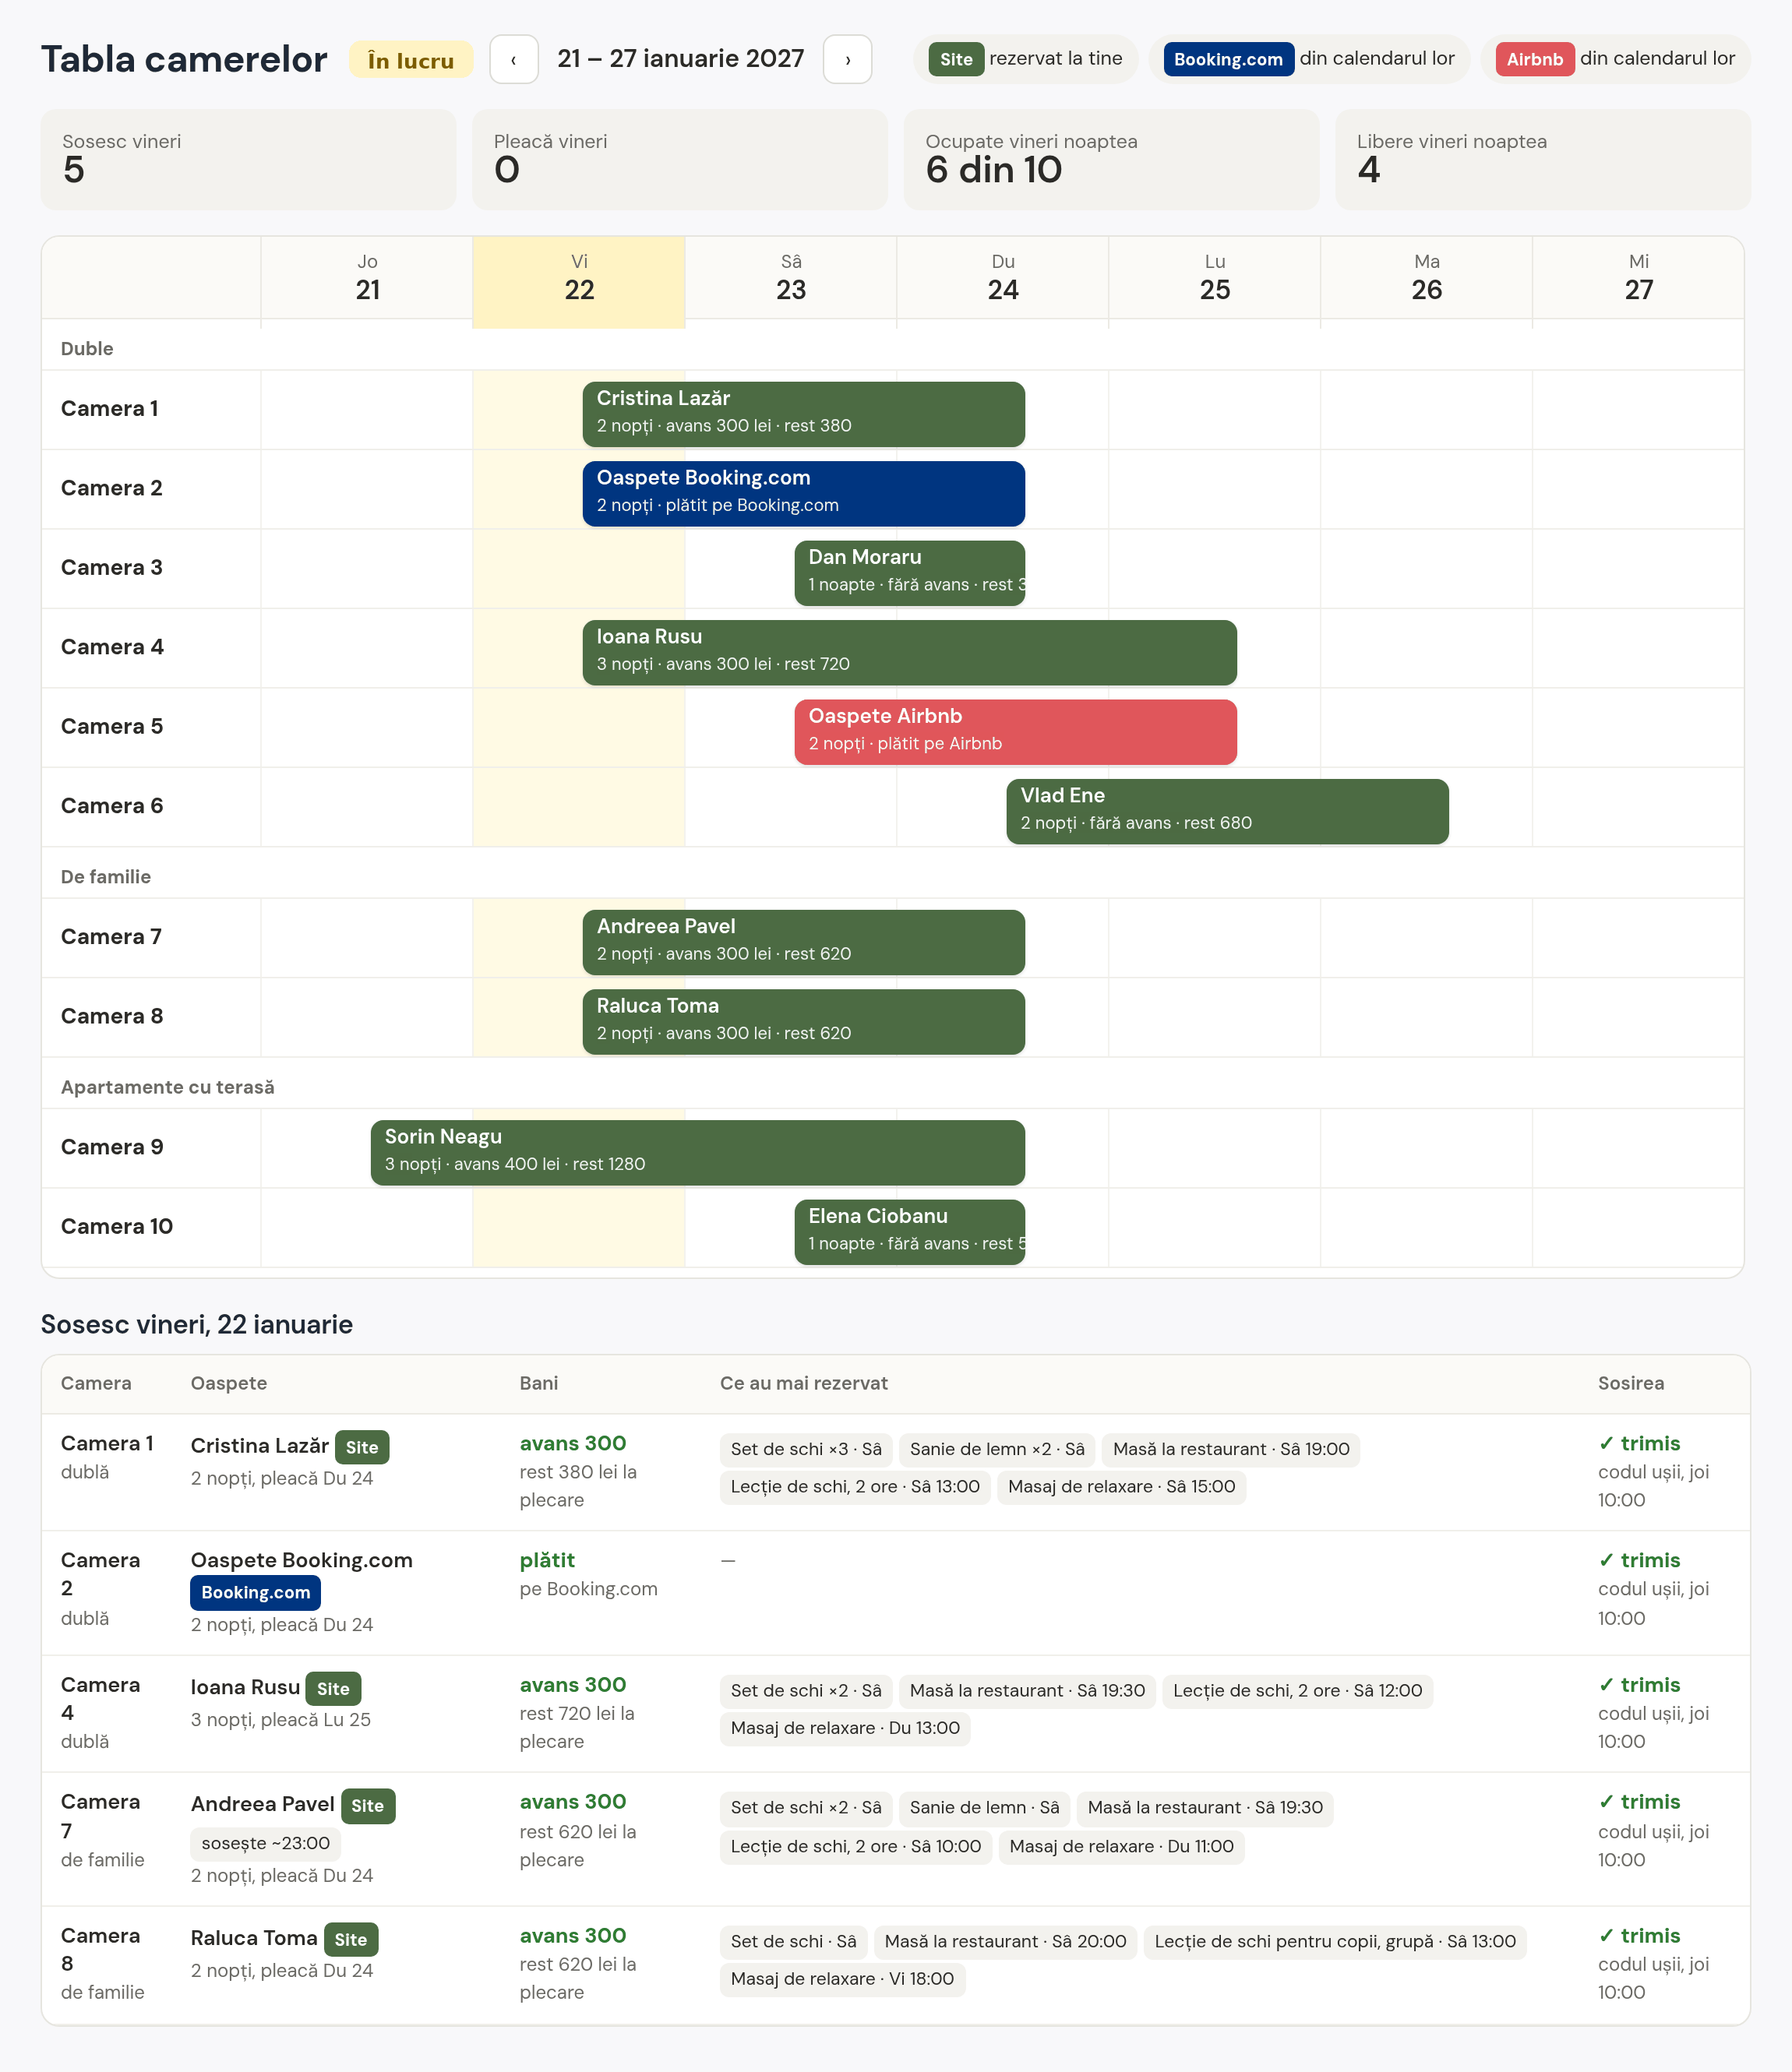
Task: Open Ioana Rusu three-night booking bar
Action: [910, 653]
